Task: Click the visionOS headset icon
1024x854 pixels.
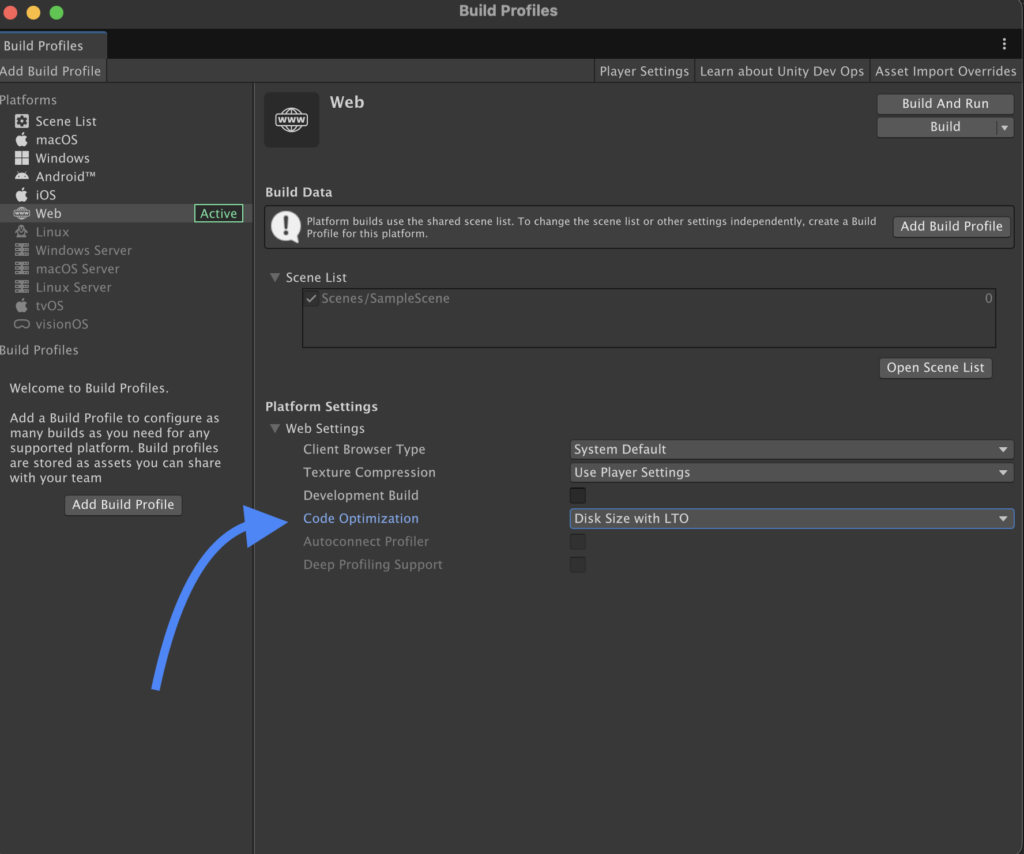Action: pos(21,324)
